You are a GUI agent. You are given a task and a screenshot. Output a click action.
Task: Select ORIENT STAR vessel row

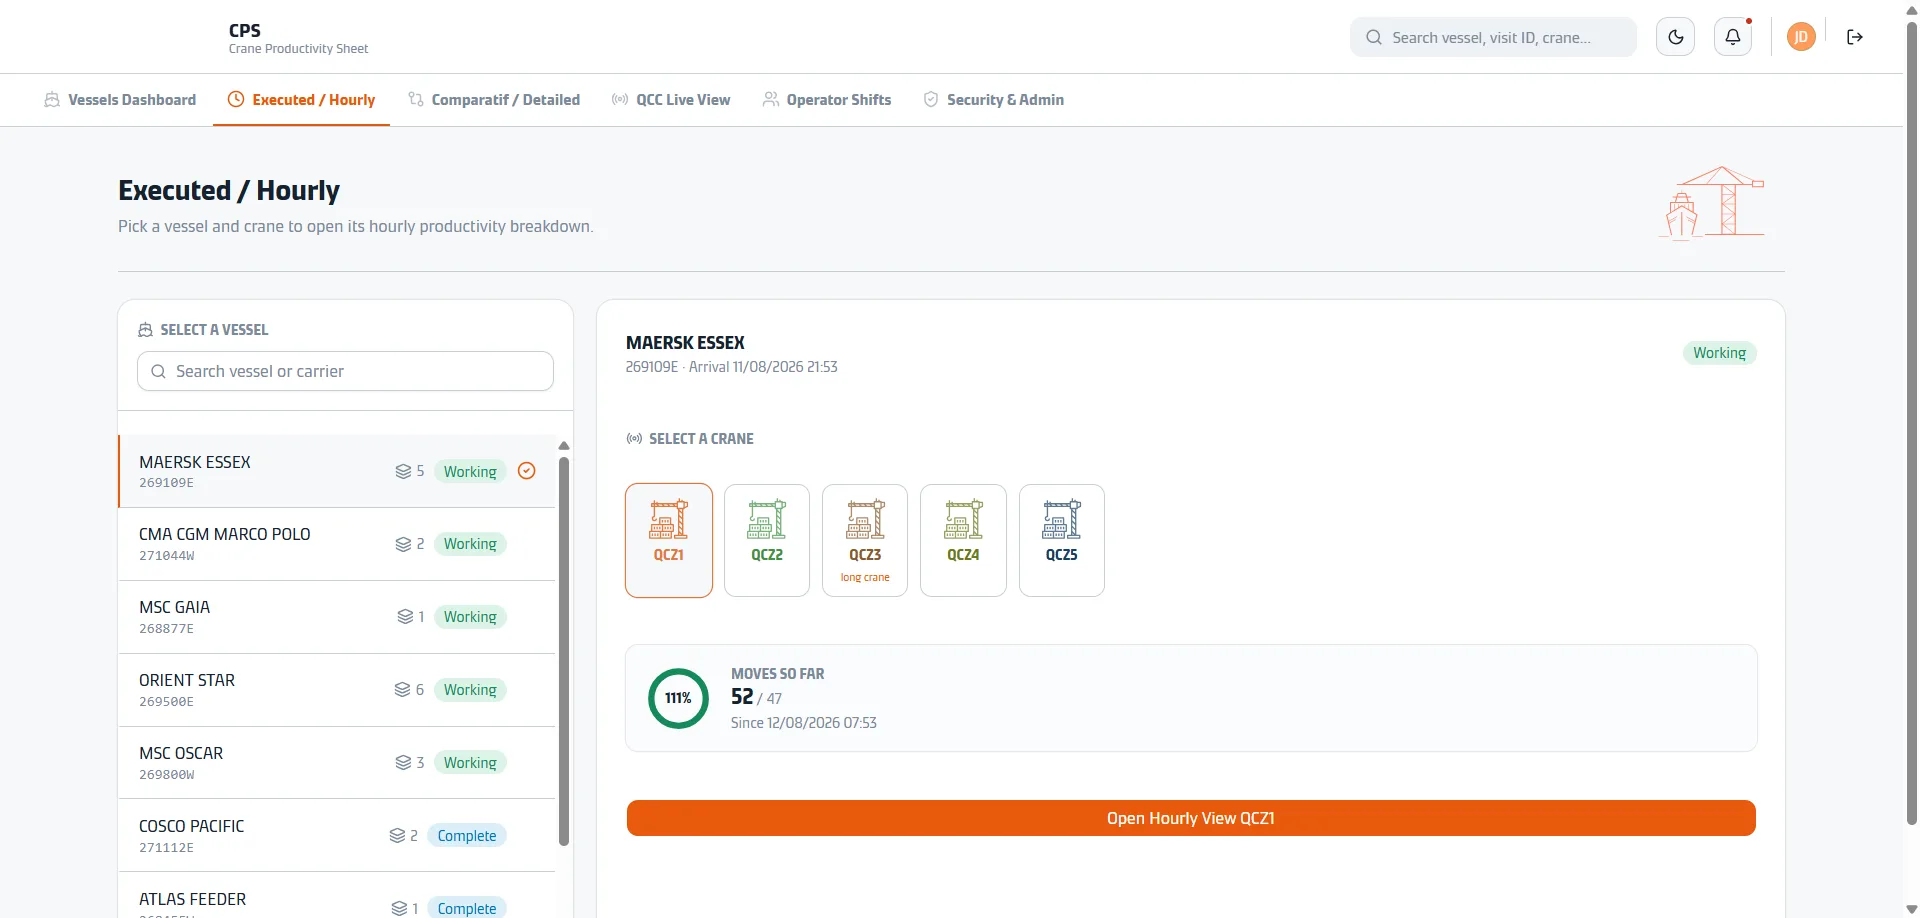[337, 690]
